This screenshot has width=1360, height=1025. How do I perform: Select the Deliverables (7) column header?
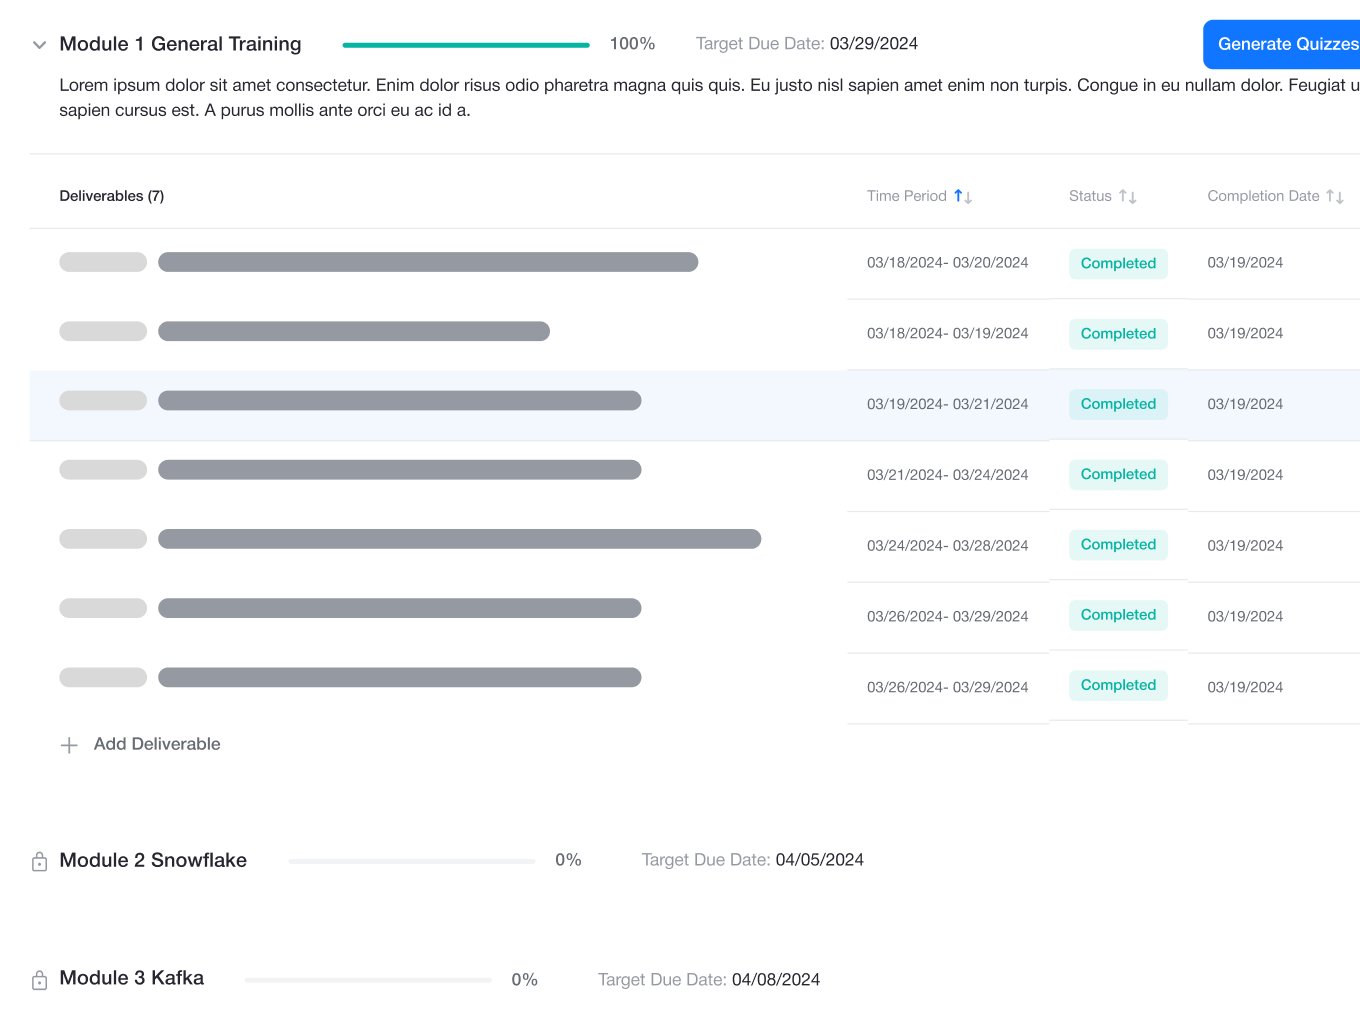pyautogui.click(x=111, y=195)
